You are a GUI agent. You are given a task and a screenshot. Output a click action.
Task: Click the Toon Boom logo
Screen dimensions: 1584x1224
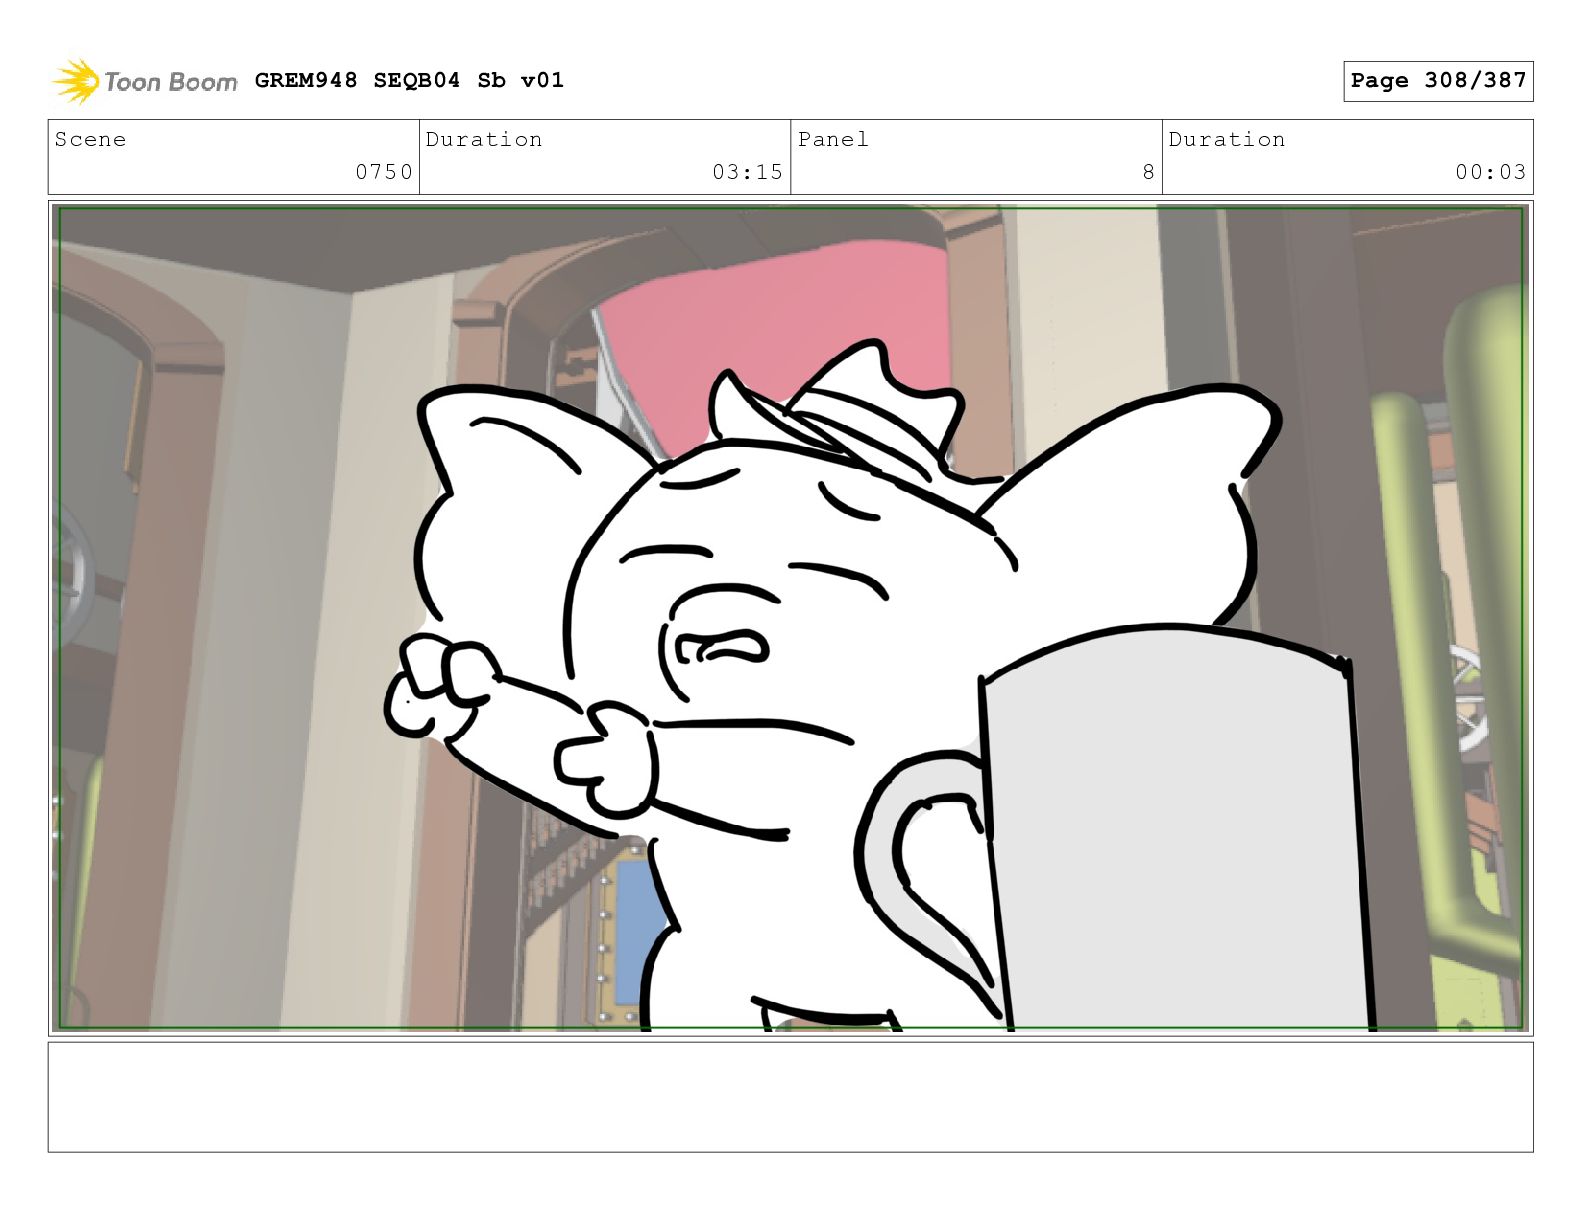[145, 81]
